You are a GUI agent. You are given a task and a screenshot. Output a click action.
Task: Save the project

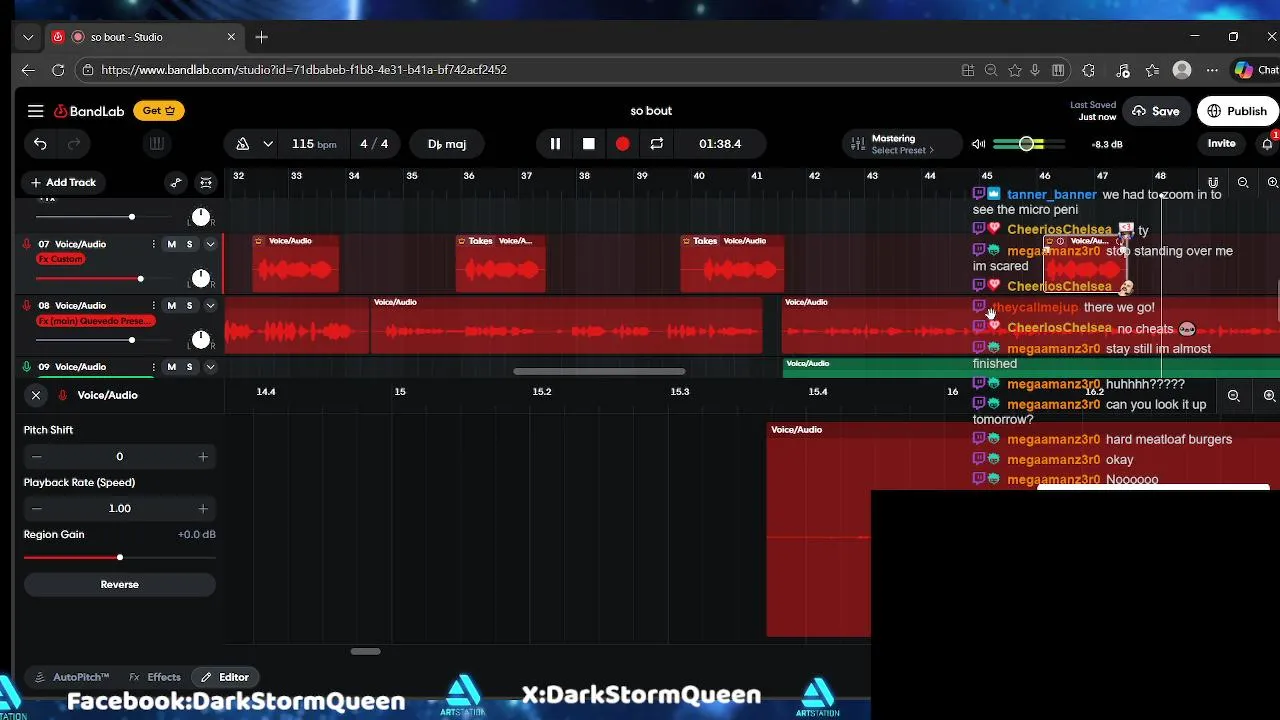[x=1154, y=111]
